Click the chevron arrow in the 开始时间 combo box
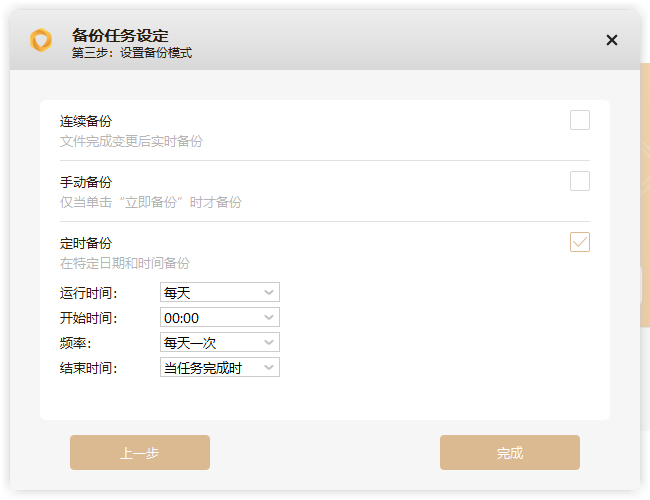The image size is (650, 500). pos(269,318)
